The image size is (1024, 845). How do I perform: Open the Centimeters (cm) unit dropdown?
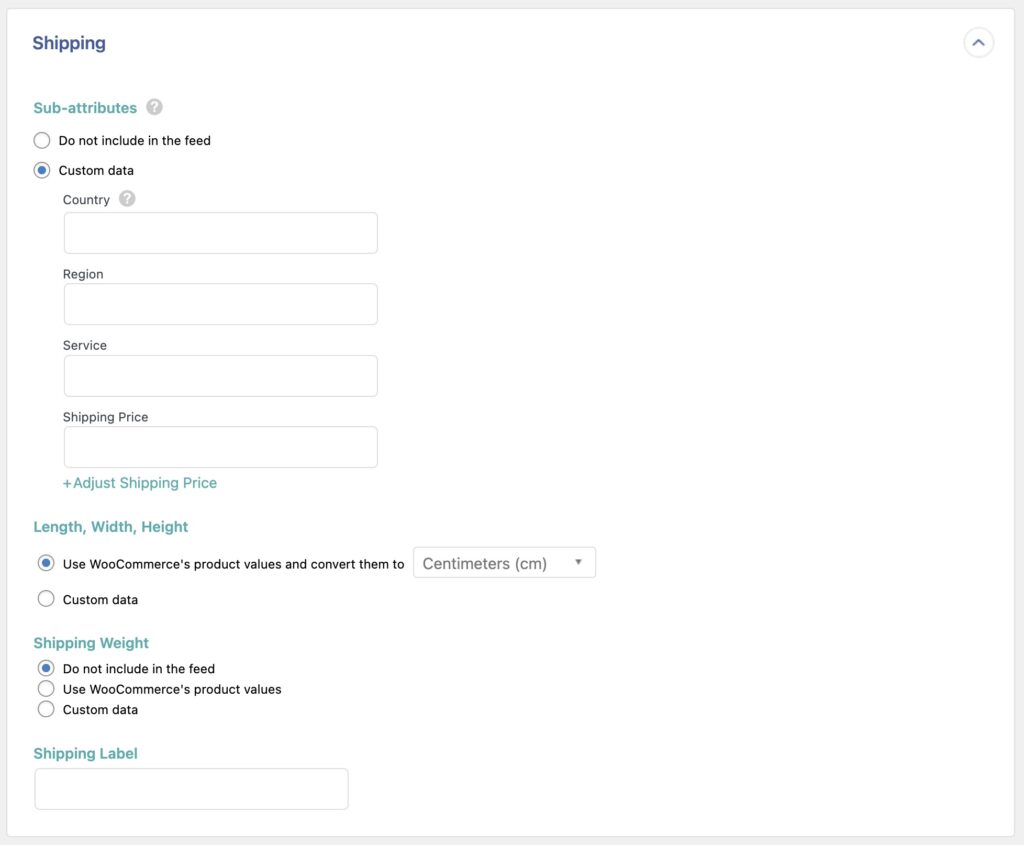click(x=504, y=562)
